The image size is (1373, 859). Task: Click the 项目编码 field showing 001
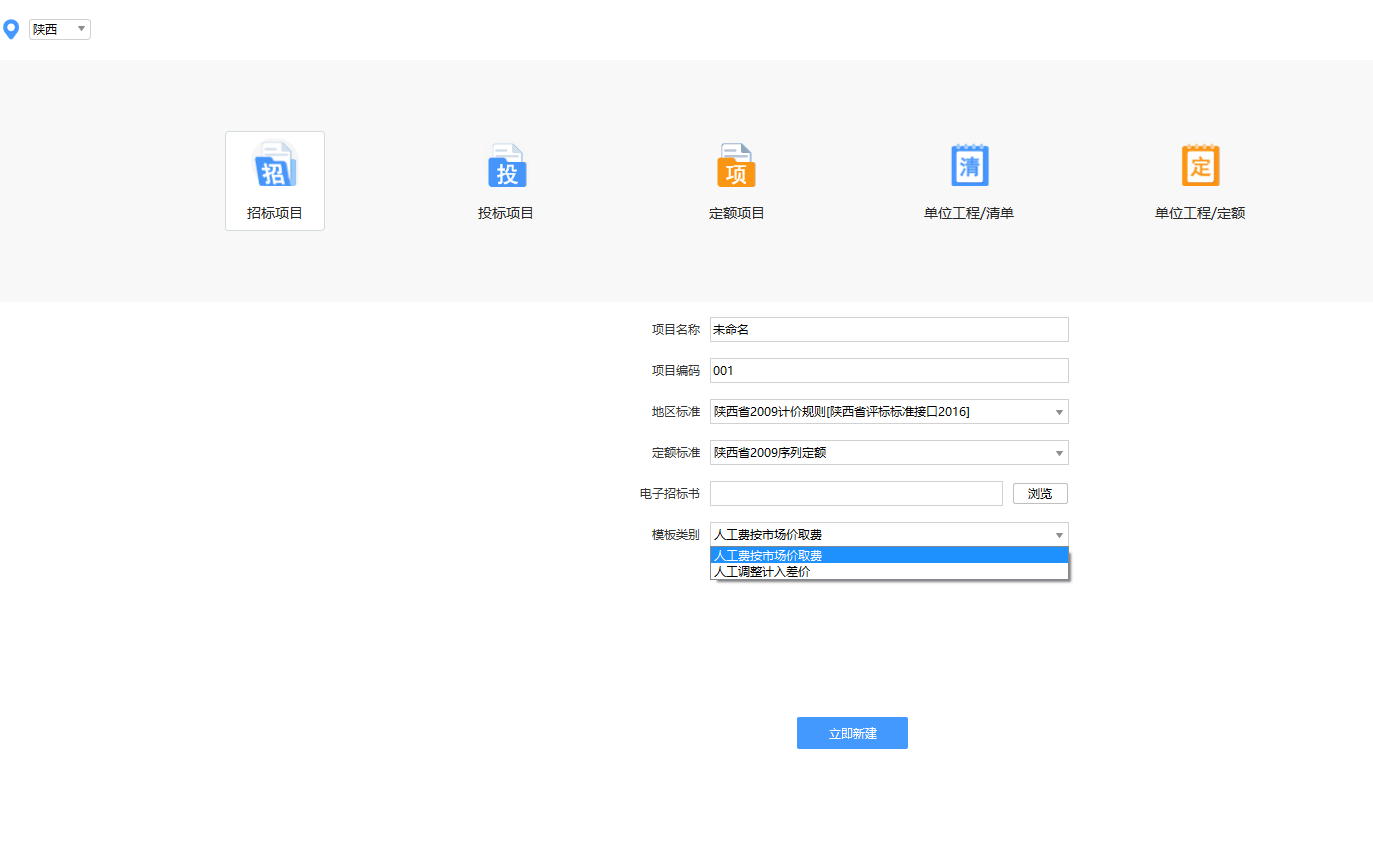pyautogui.click(x=889, y=371)
